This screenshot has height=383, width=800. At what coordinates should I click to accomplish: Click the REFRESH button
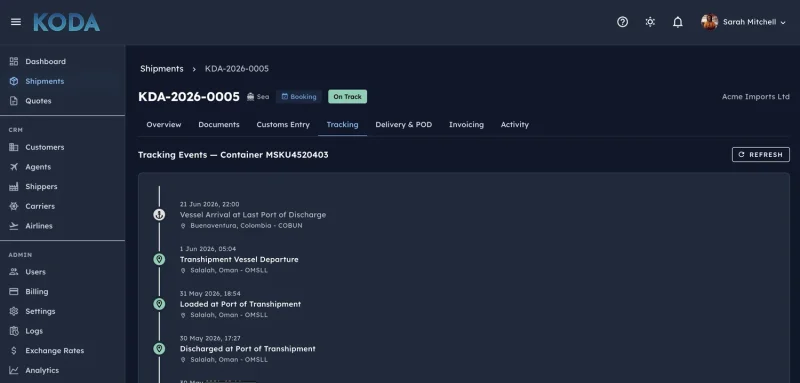point(761,155)
